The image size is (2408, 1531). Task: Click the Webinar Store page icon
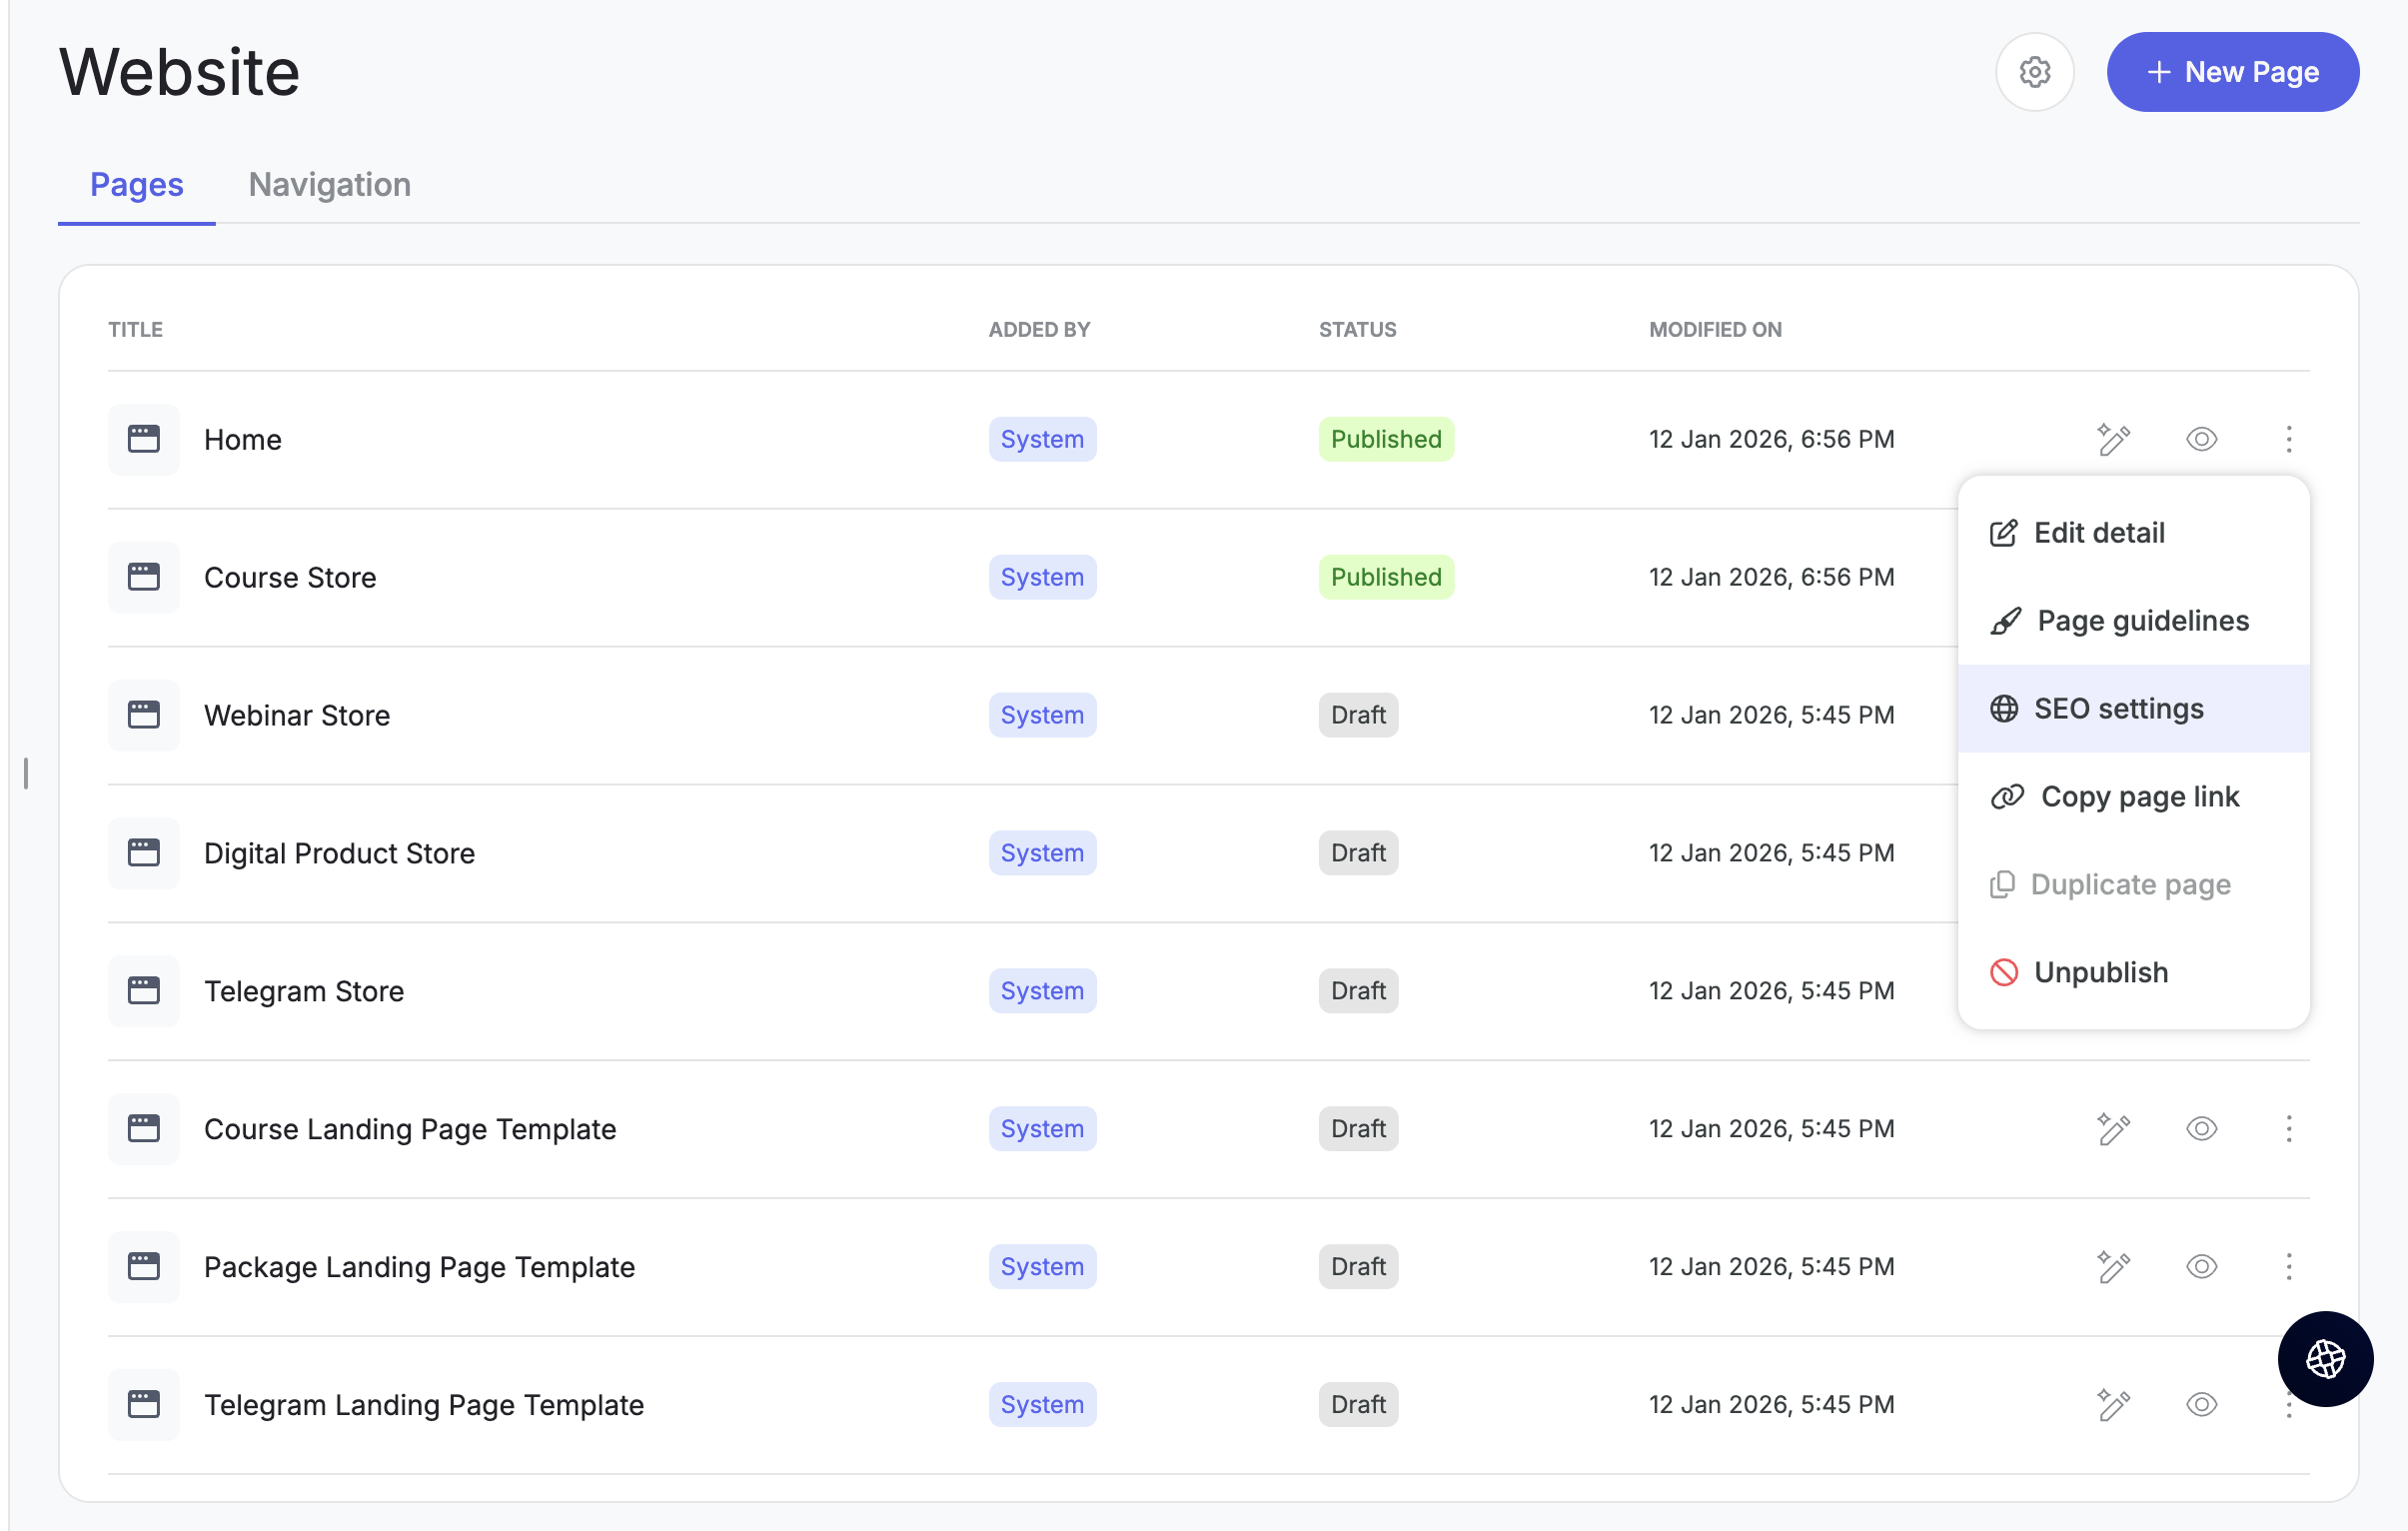tap(144, 715)
